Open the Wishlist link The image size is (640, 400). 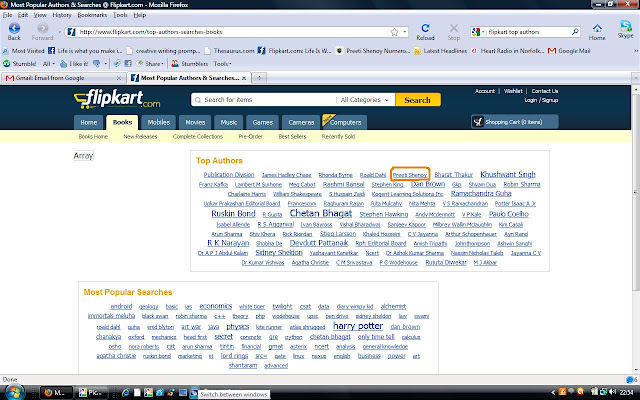click(x=513, y=91)
